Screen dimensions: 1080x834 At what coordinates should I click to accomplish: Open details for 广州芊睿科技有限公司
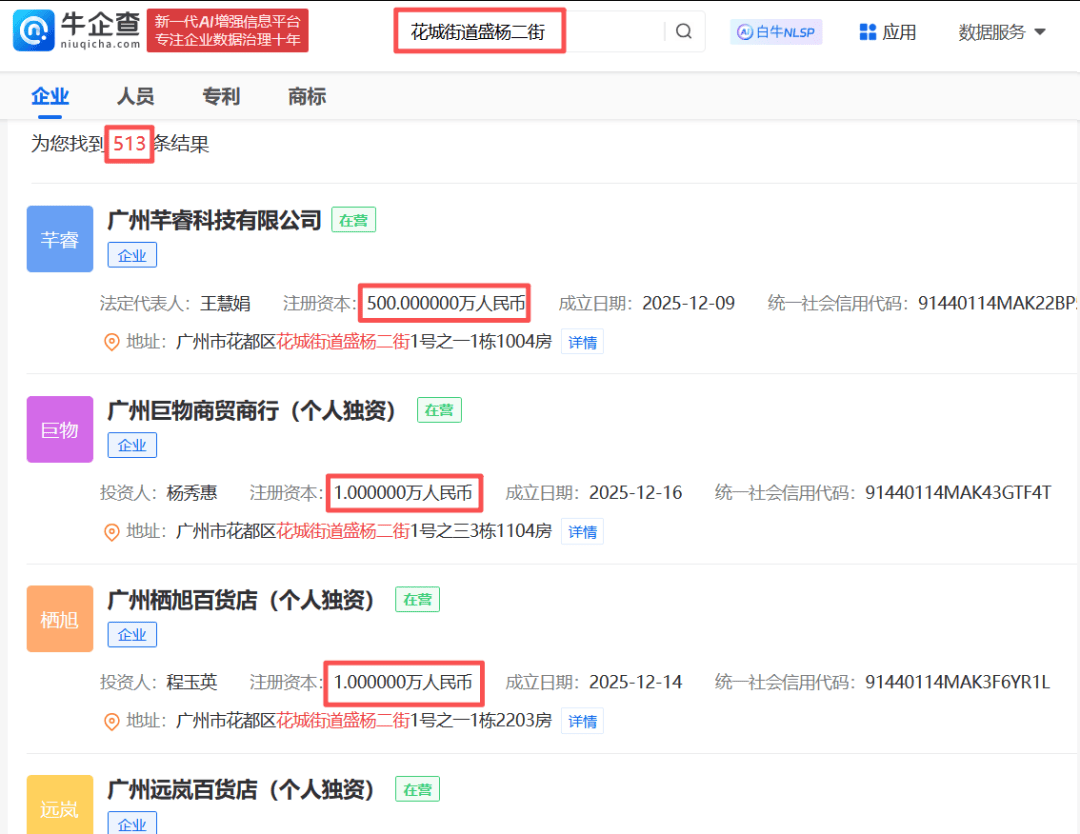[213, 220]
